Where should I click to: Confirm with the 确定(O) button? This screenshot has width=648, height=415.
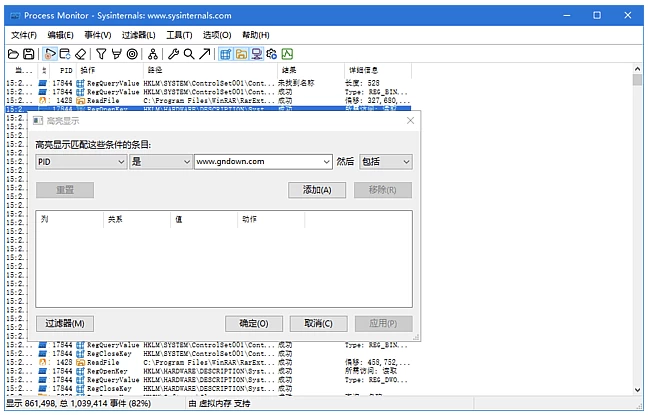254,324
